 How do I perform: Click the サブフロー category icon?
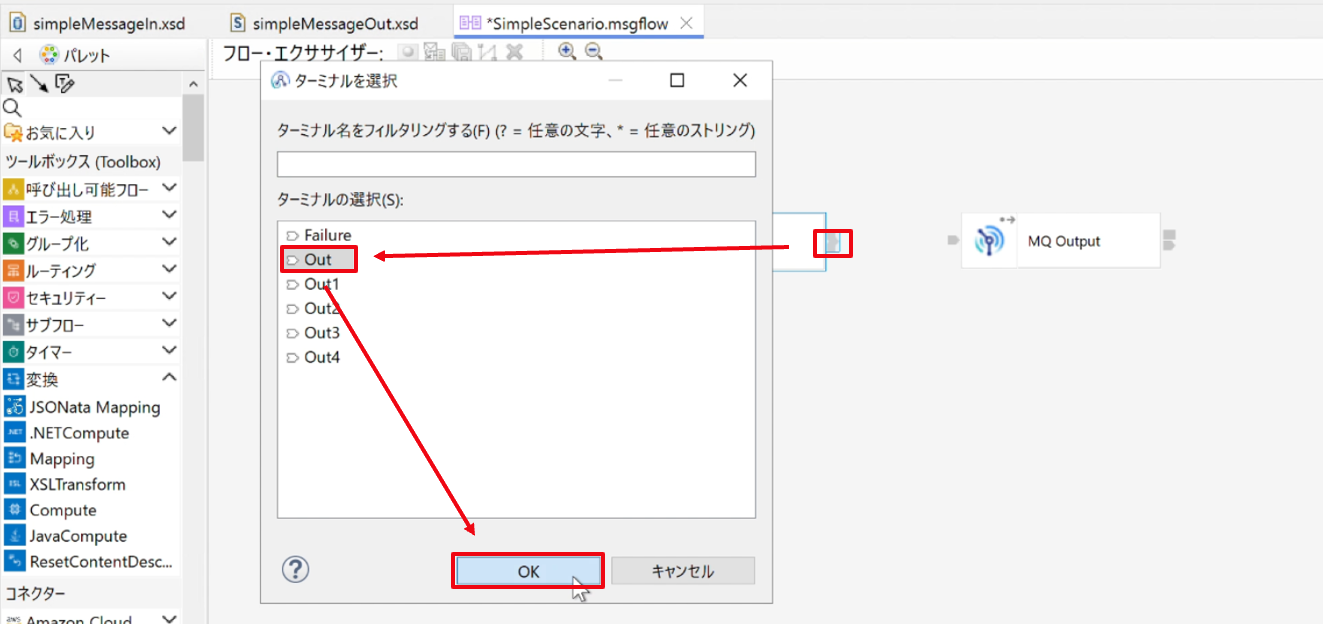pyautogui.click(x=13, y=325)
